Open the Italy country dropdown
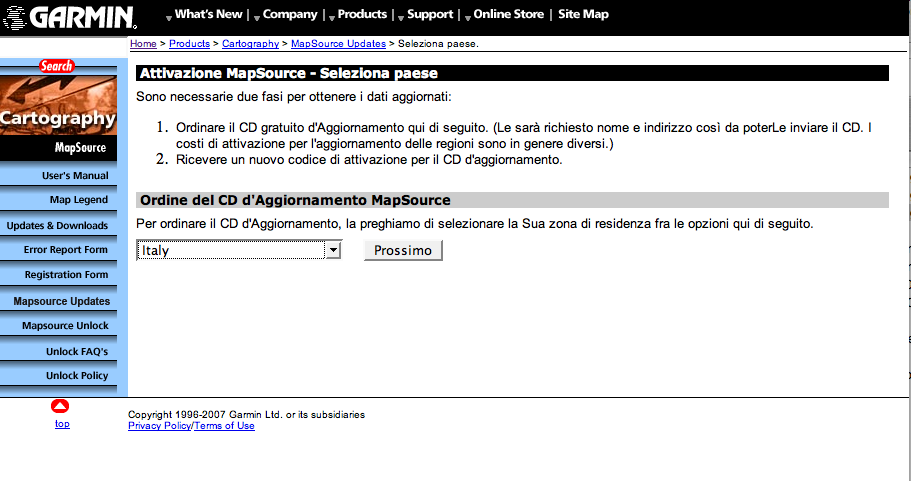The image size is (911, 481). [x=239, y=250]
